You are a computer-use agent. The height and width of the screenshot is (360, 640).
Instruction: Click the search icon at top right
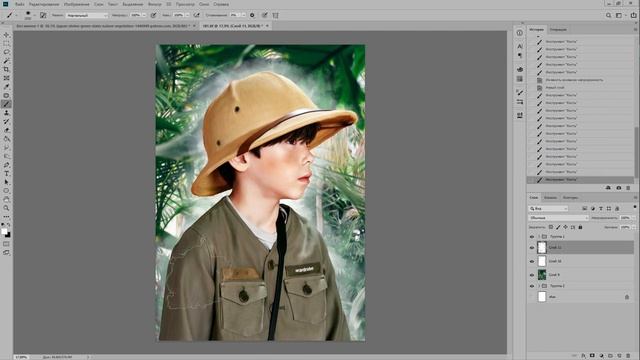point(609,15)
